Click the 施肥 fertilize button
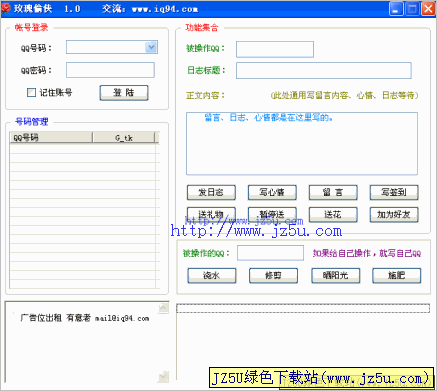Screen dimensions: 437x391 pos(397,275)
